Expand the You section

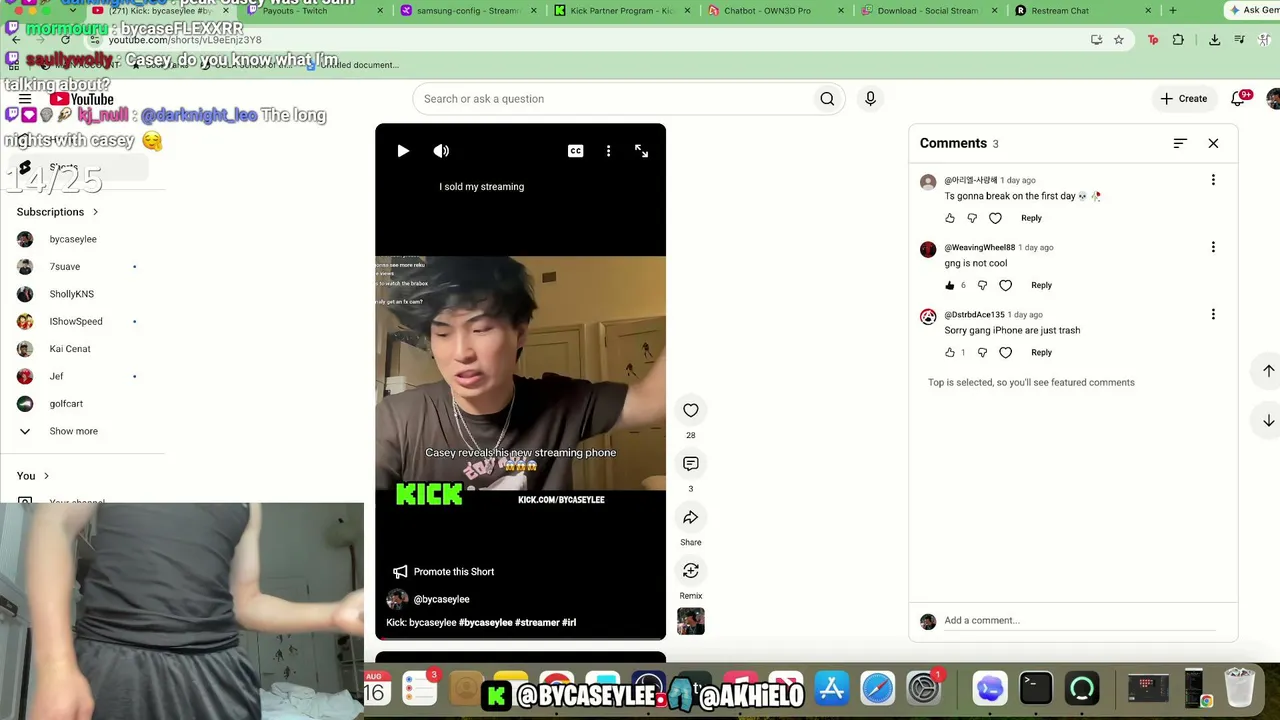tap(33, 476)
